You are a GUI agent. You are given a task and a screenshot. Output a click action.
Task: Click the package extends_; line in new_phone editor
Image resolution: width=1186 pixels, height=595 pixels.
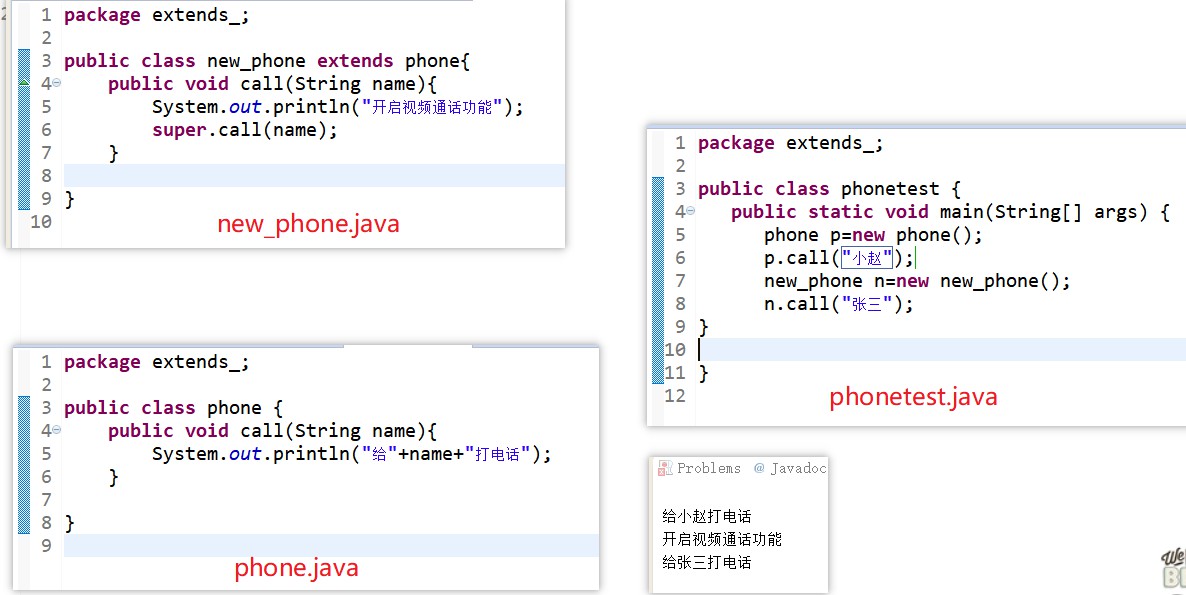[157, 16]
